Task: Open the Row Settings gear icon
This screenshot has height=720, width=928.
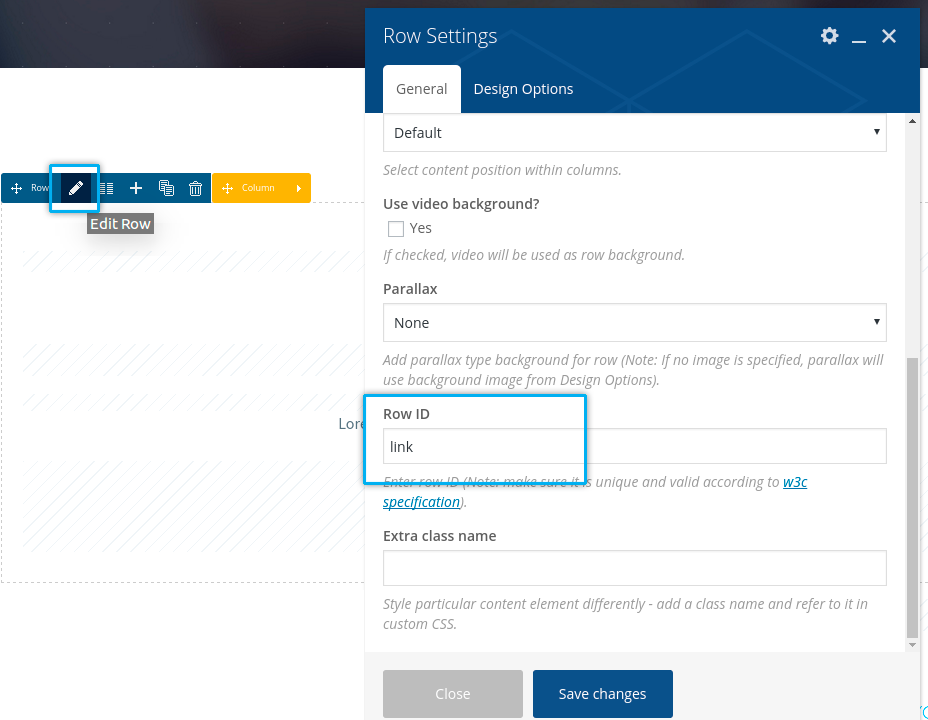Action: point(829,36)
